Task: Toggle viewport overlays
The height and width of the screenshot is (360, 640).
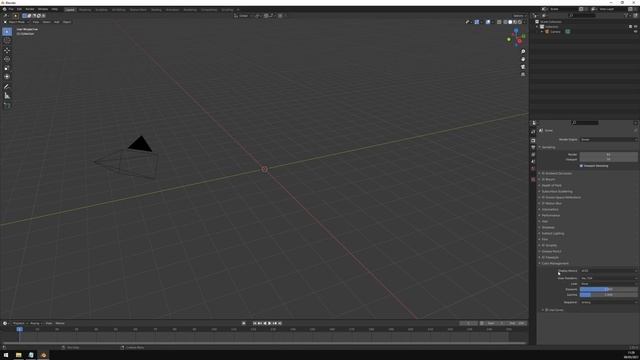Action: pyautogui.click(x=488, y=22)
